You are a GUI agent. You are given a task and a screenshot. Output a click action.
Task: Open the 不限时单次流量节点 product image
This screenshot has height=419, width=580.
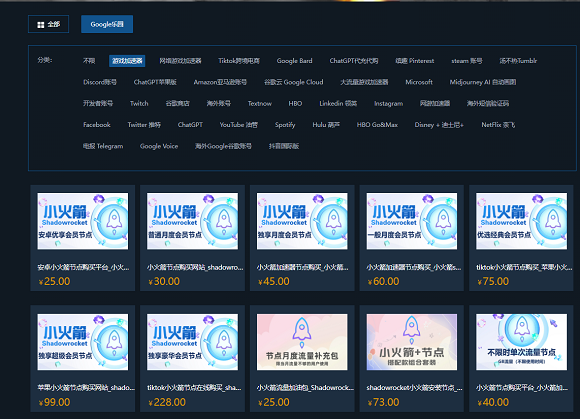coord(522,342)
